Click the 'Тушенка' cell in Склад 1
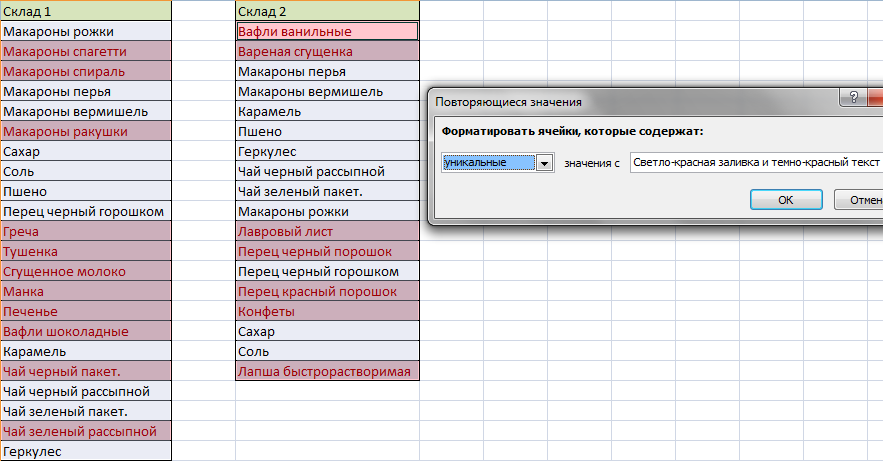 pos(85,251)
